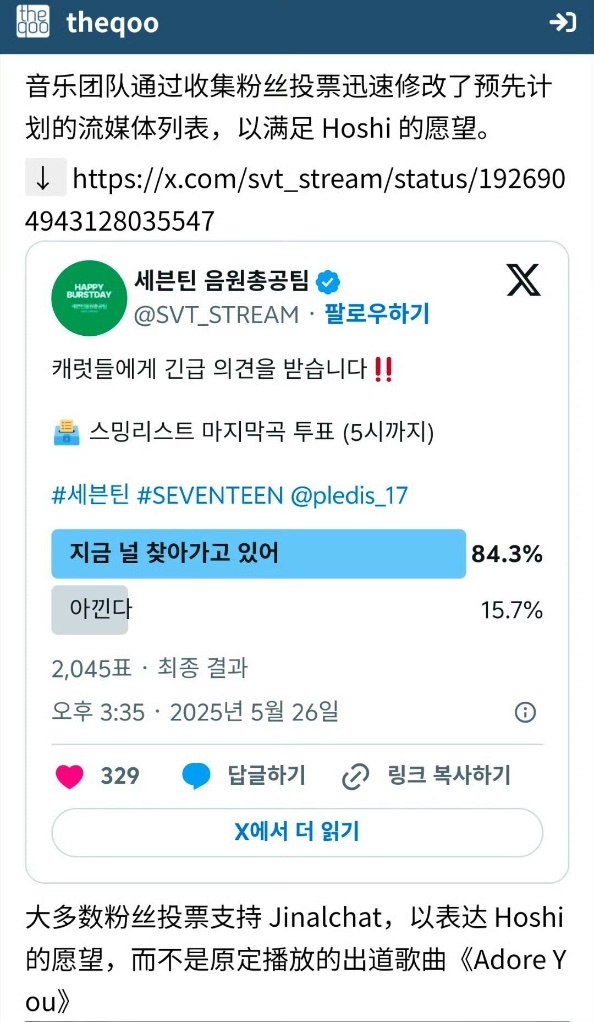Screen dimensions: 594x1022
Task: Click the blue verified badge
Action: point(329,282)
